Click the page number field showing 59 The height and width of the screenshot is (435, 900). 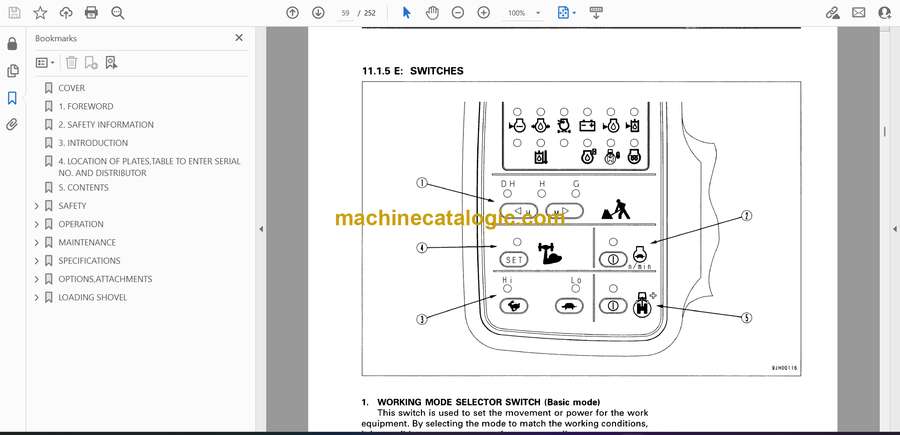[x=345, y=13]
